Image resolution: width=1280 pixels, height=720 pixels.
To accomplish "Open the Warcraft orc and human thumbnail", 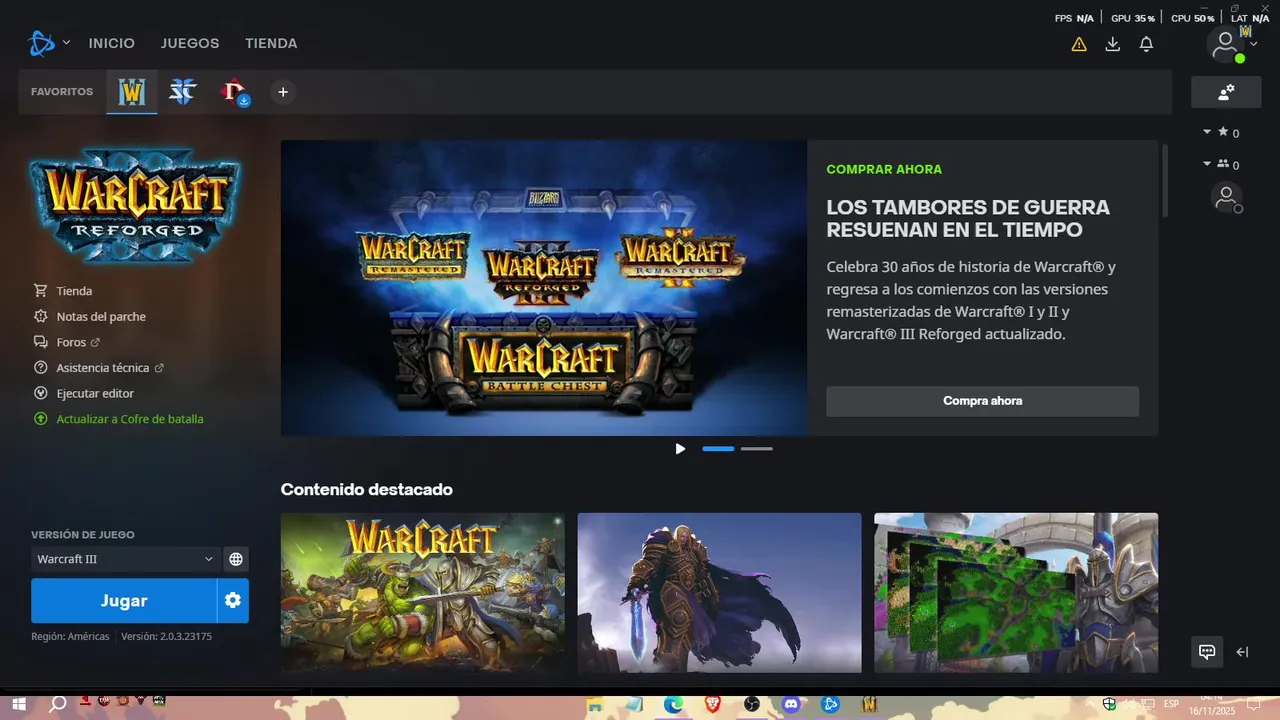I will pyautogui.click(x=422, y=592).
